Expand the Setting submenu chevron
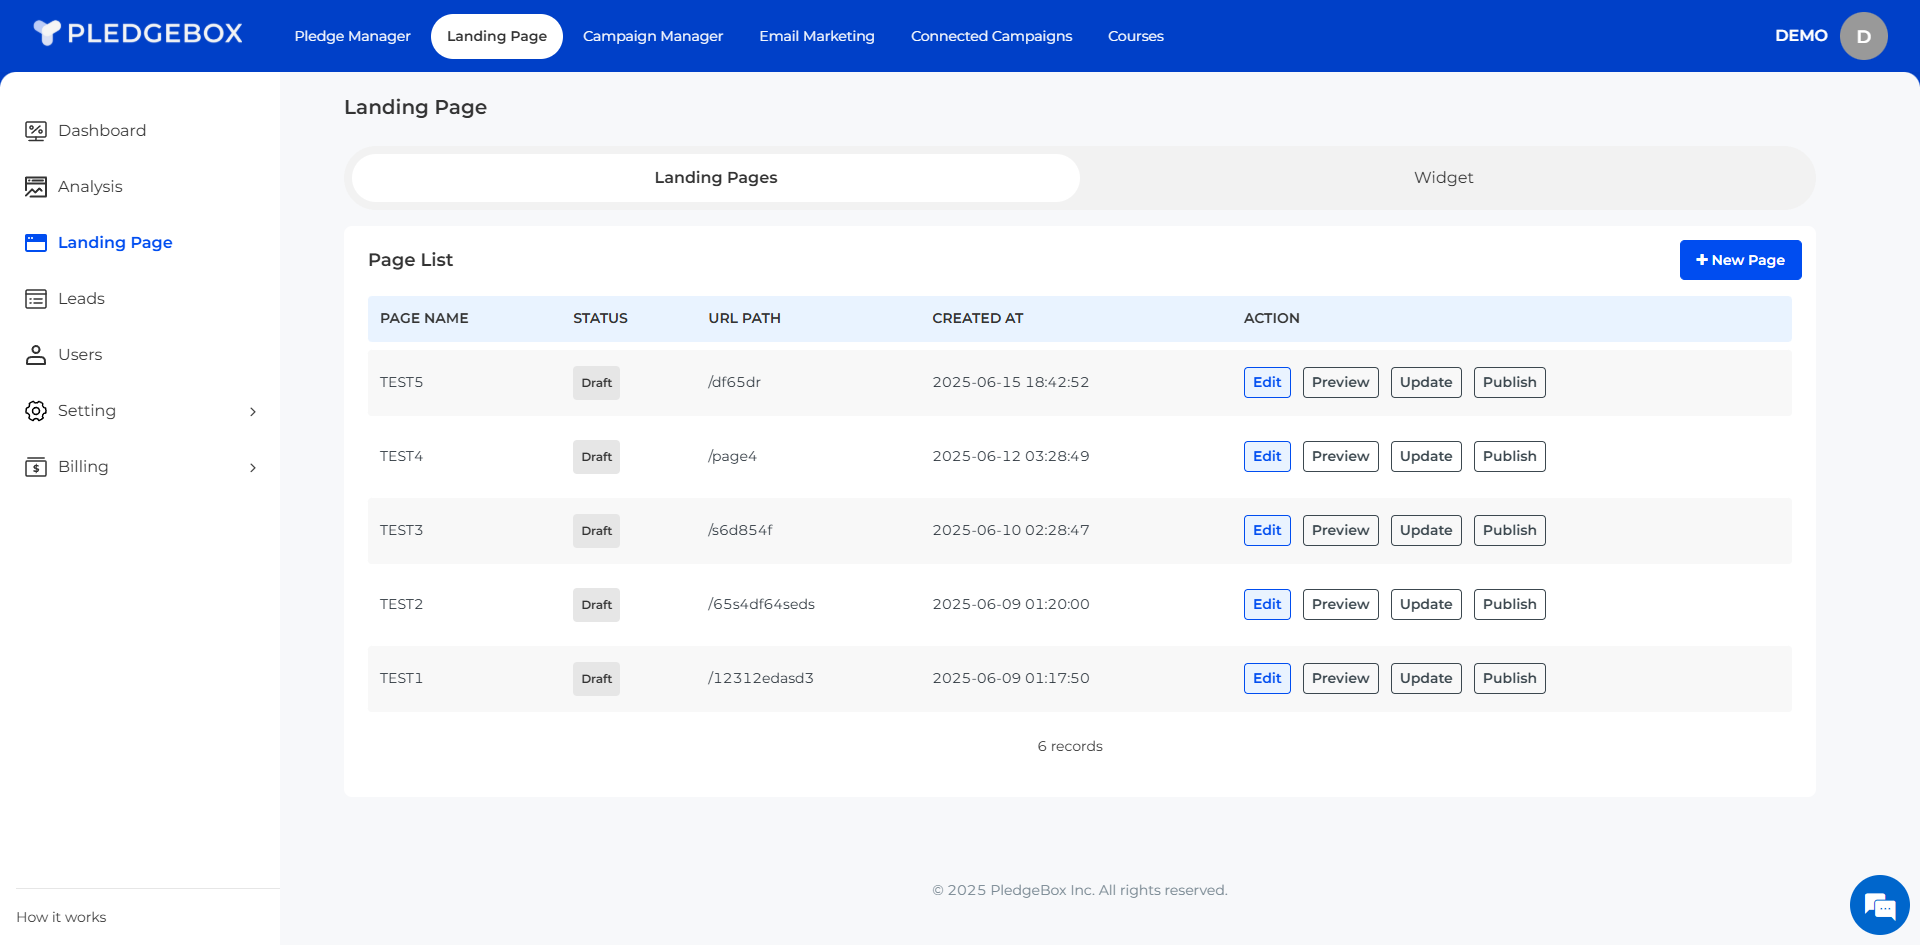The height and width of the screenshot is (945, 1920). coord(253,412)
